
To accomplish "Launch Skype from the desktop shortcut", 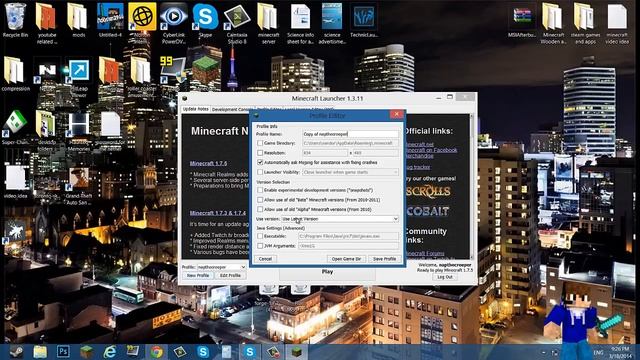I will click(x=205, y=20).
